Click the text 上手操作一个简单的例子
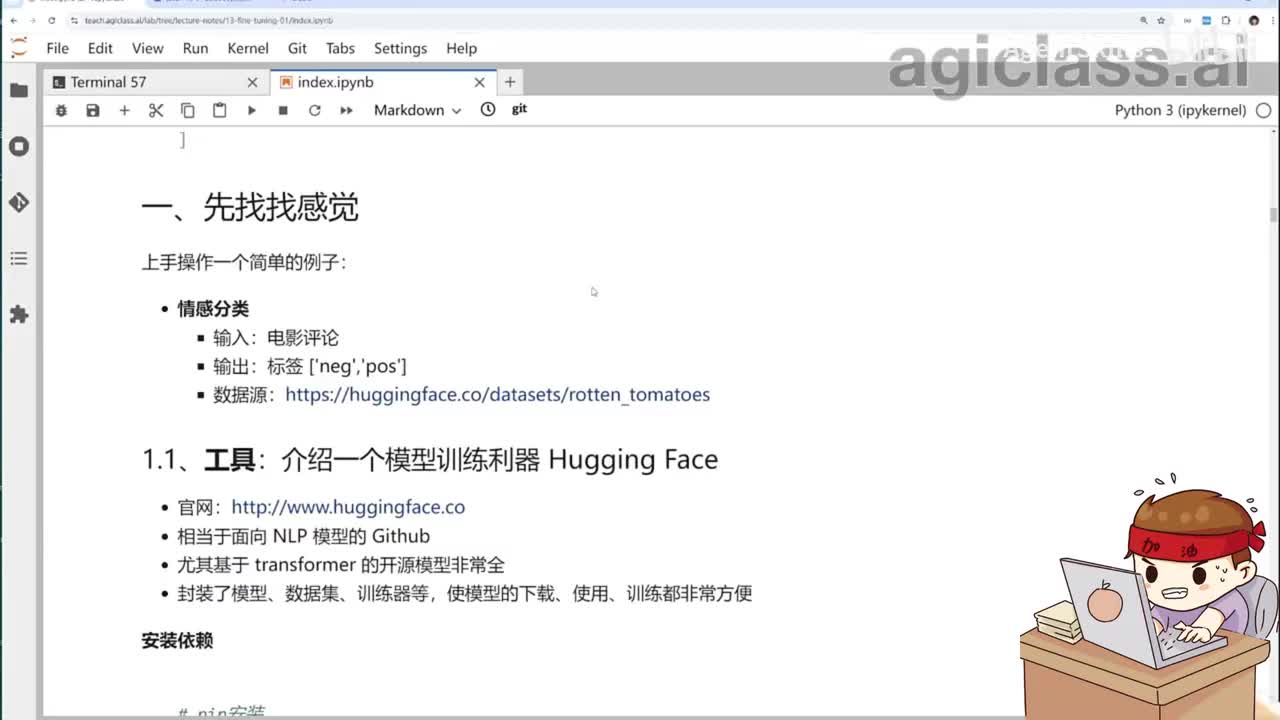1280x720 pixels. [244, 263]
